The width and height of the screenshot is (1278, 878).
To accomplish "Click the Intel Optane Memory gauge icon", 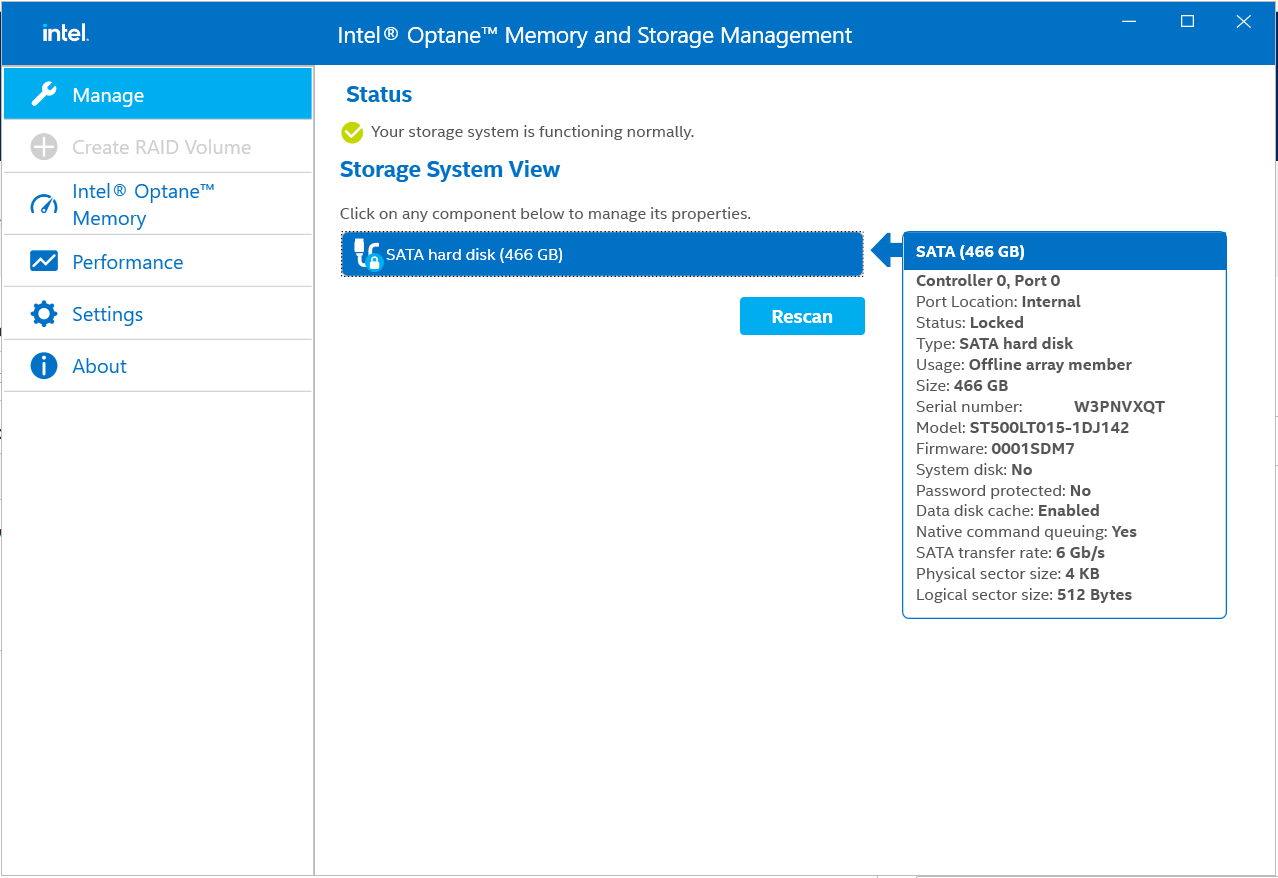I will (44, 204).
